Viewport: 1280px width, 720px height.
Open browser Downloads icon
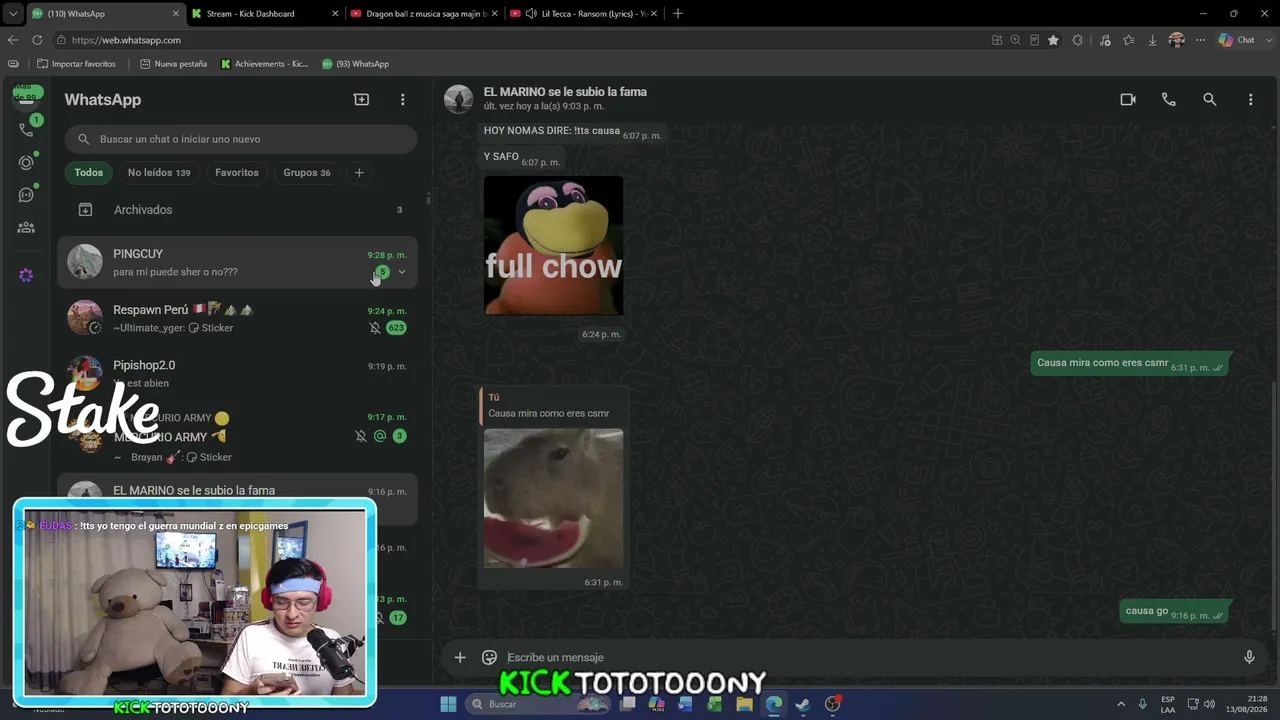pyautogui.click(x=1152, y=40)
